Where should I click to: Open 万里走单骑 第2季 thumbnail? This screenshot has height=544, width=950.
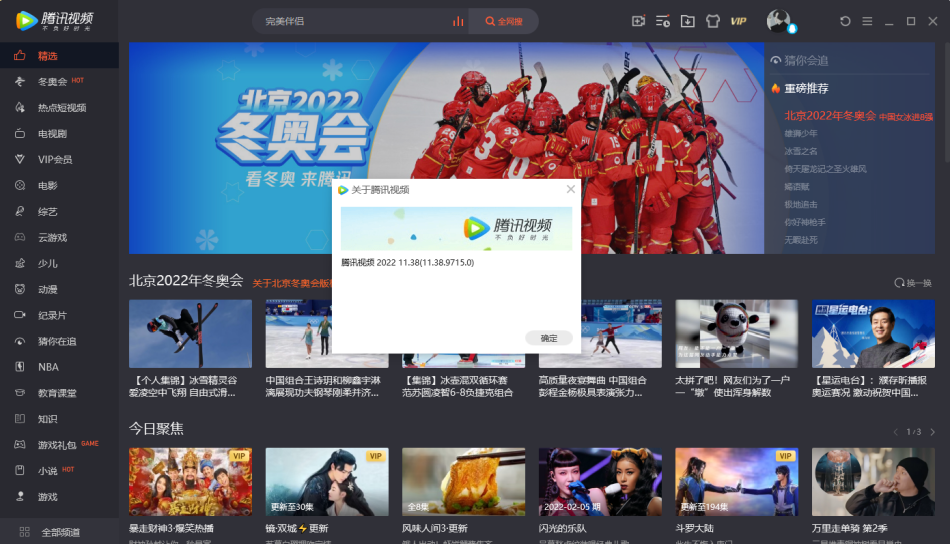(873, 482)
